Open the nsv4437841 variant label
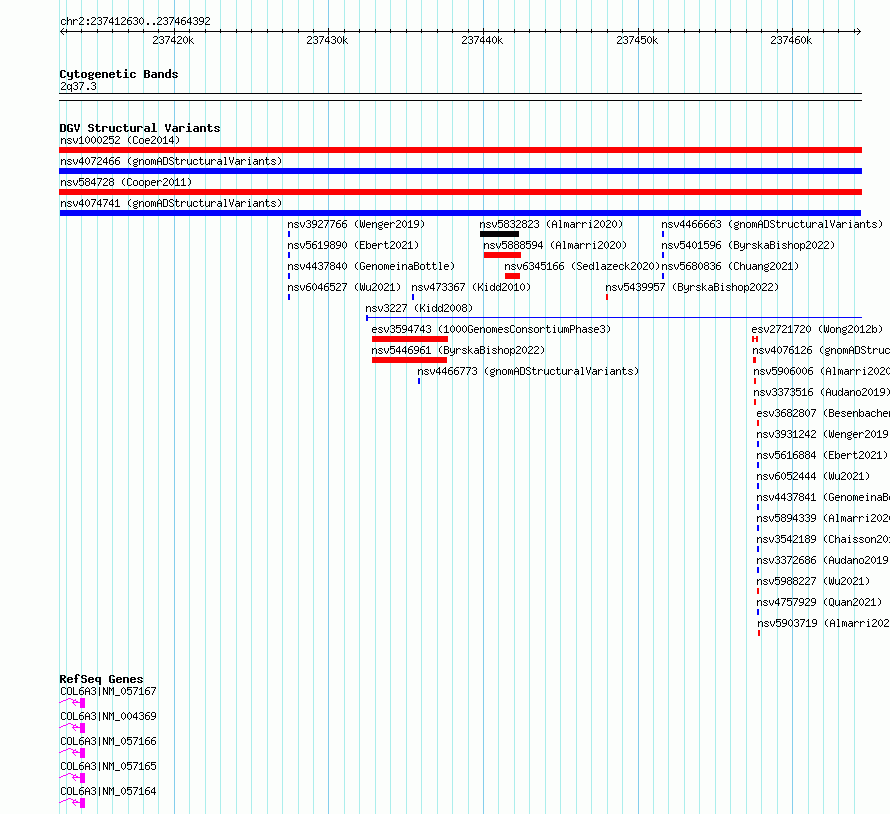The image size is (890, 814). coord(823,497)
